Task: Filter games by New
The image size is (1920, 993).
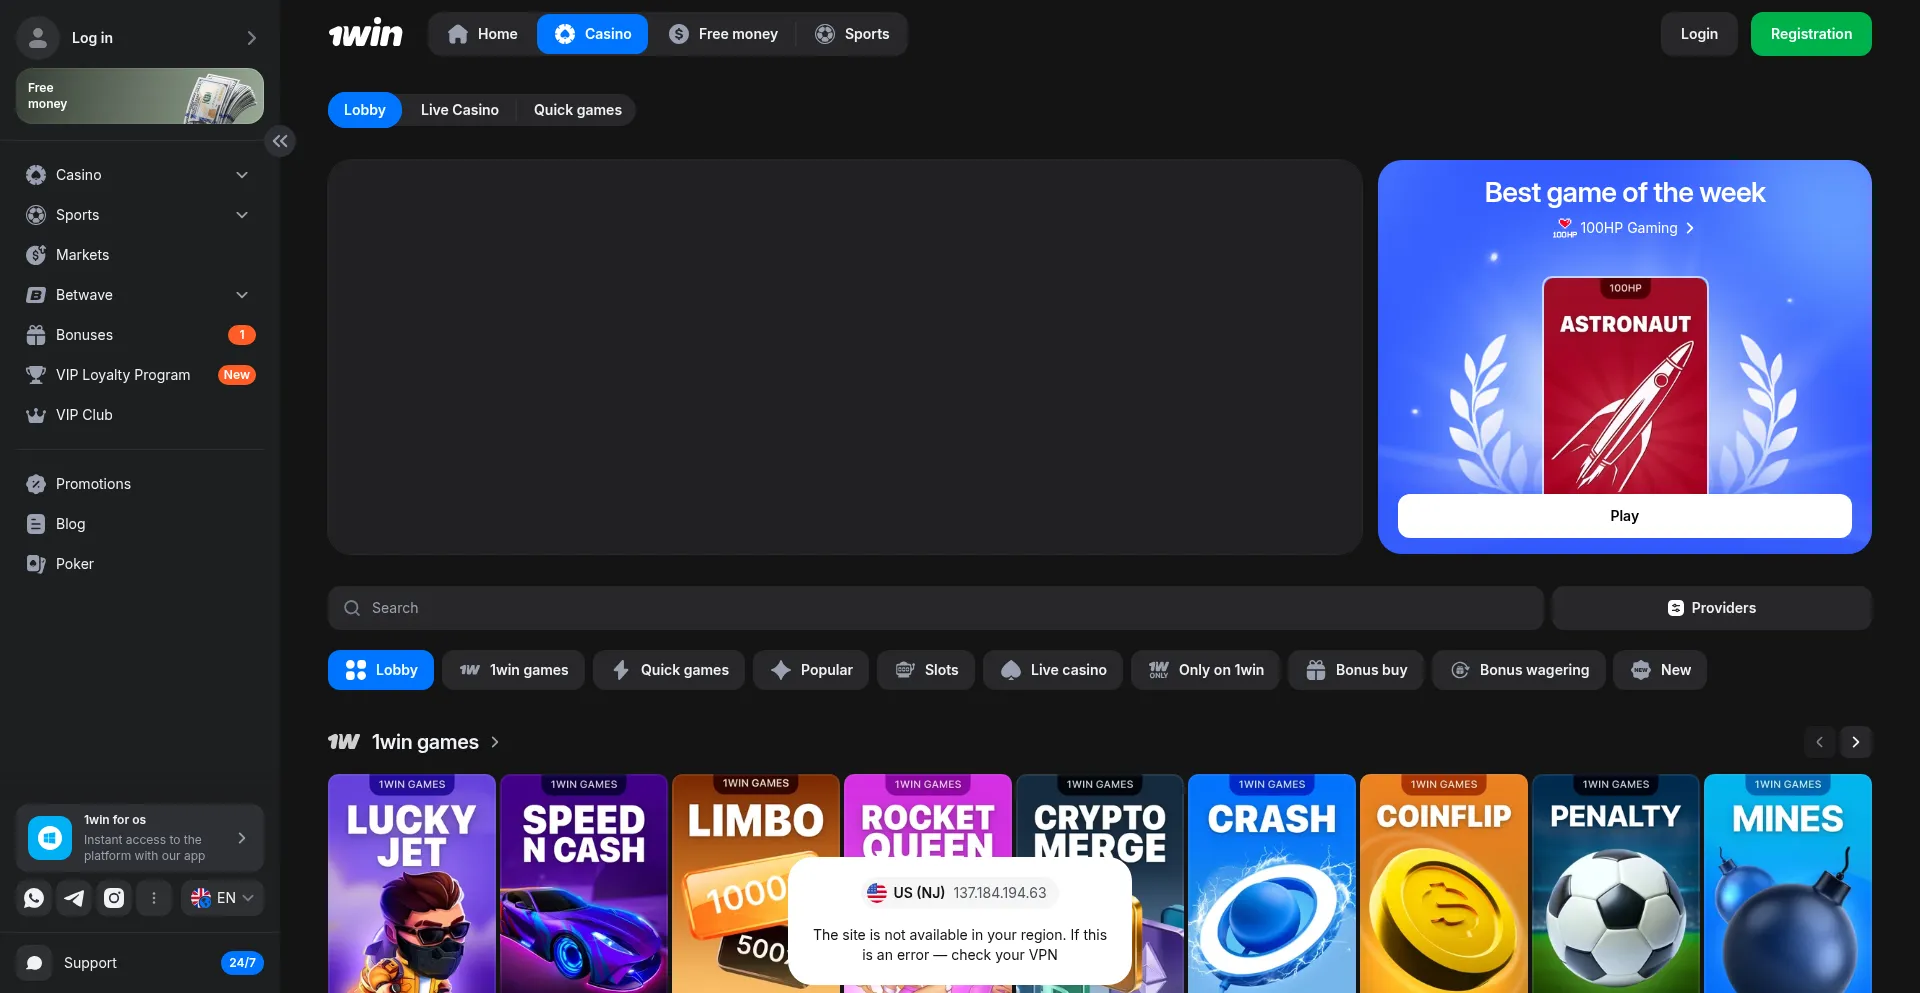Action: 1660,670
